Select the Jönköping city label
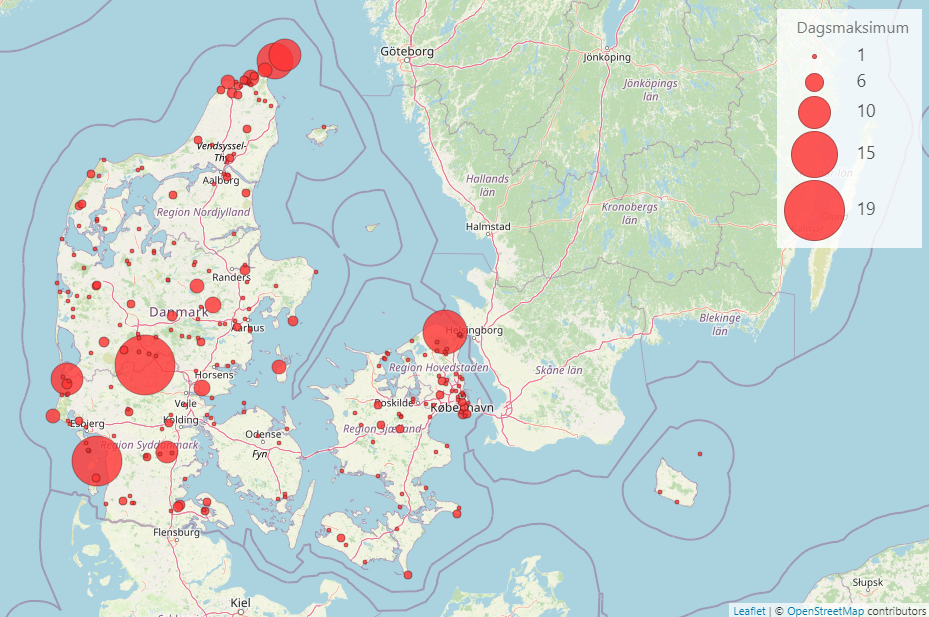929x617 pixels. pyautogui.click(x=607, y=57)
